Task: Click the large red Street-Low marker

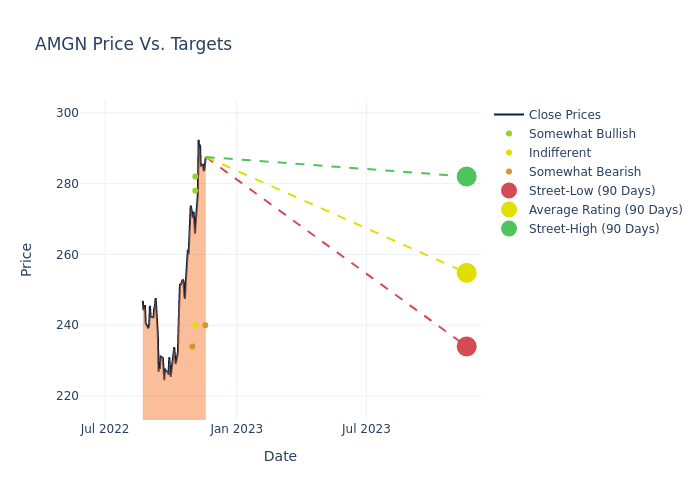Action: click(466, 346)
